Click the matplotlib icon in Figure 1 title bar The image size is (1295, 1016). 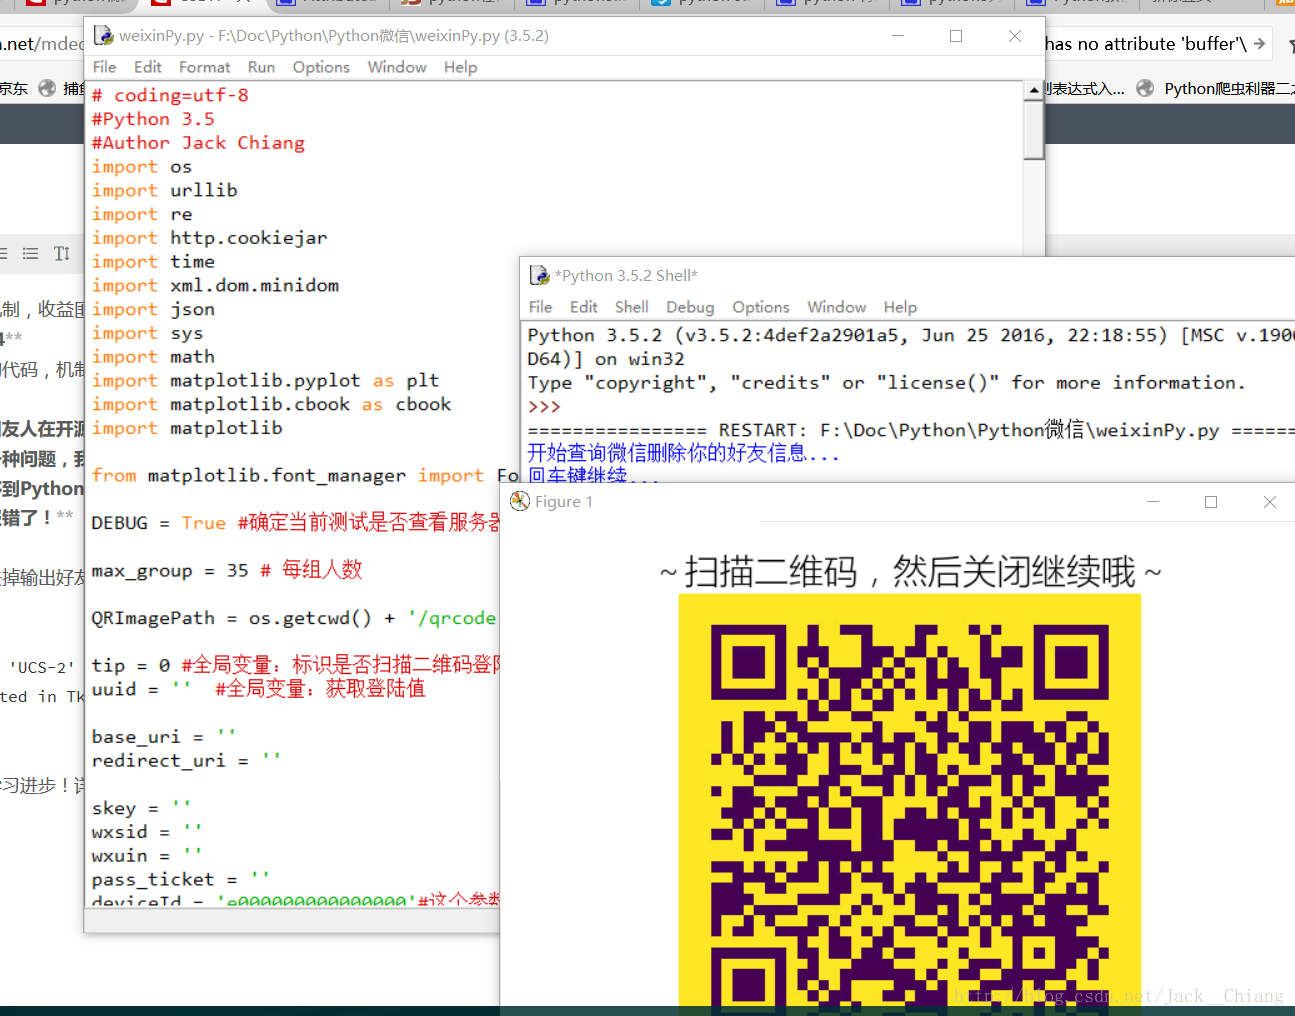[520, 501]
